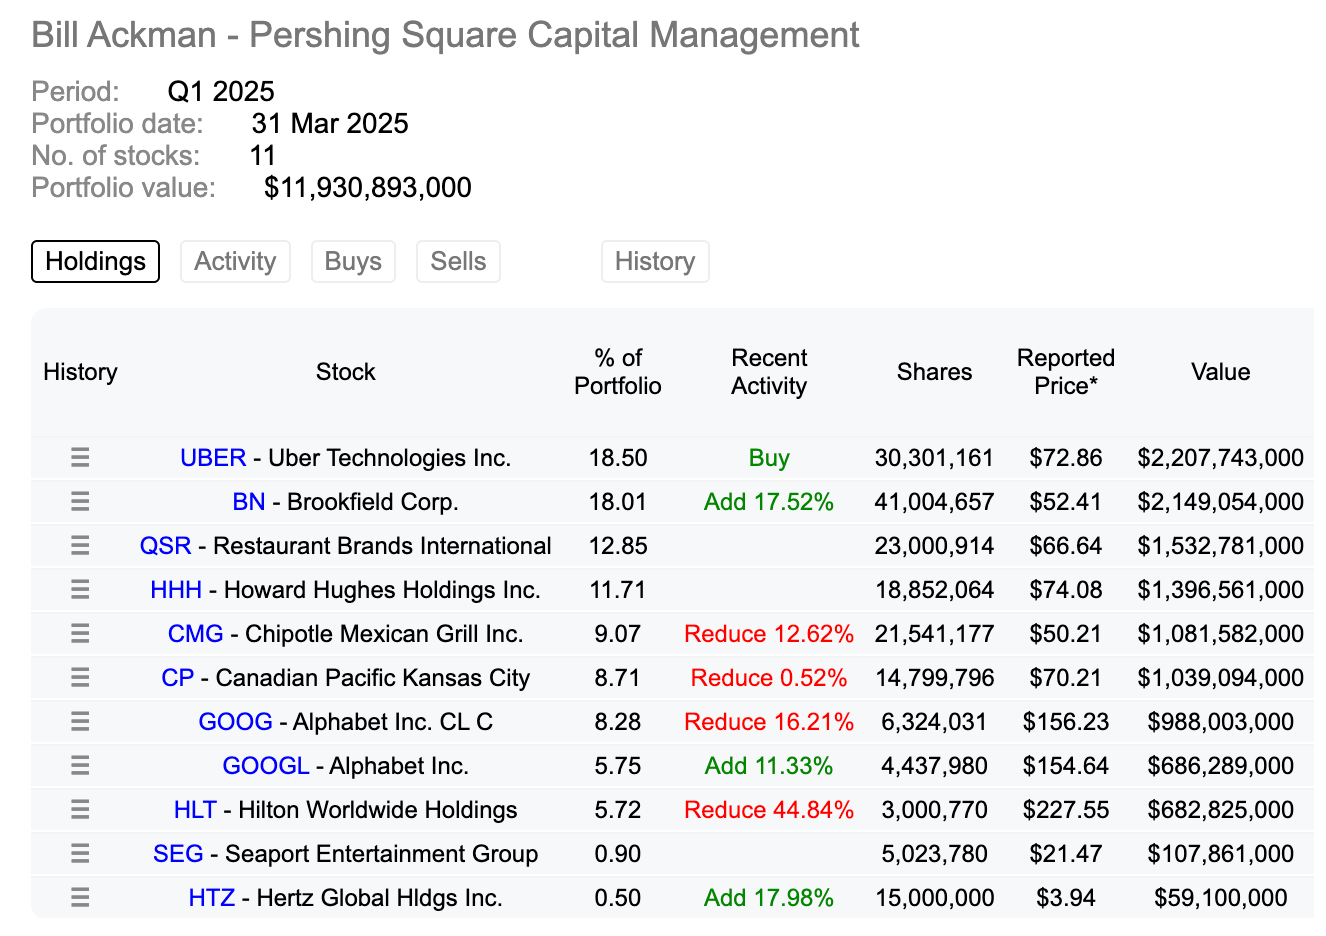This screenshot has height=936, width=1326.
Task: Open the CMG ticker link
Action: point(196,634)
